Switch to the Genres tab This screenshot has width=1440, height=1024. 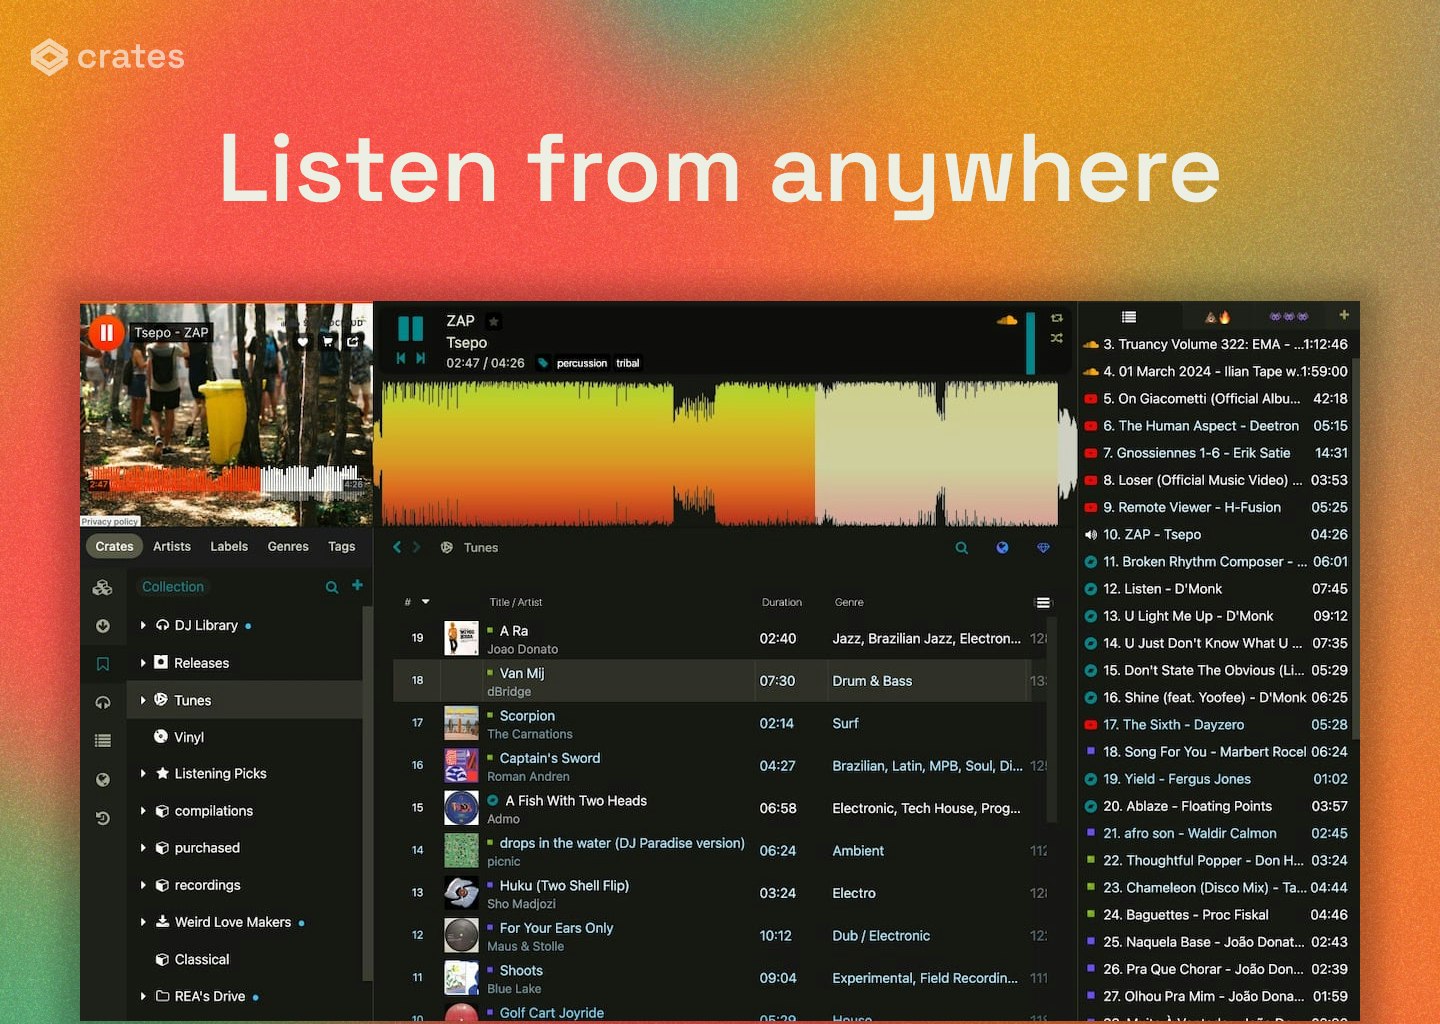[288, 546]
